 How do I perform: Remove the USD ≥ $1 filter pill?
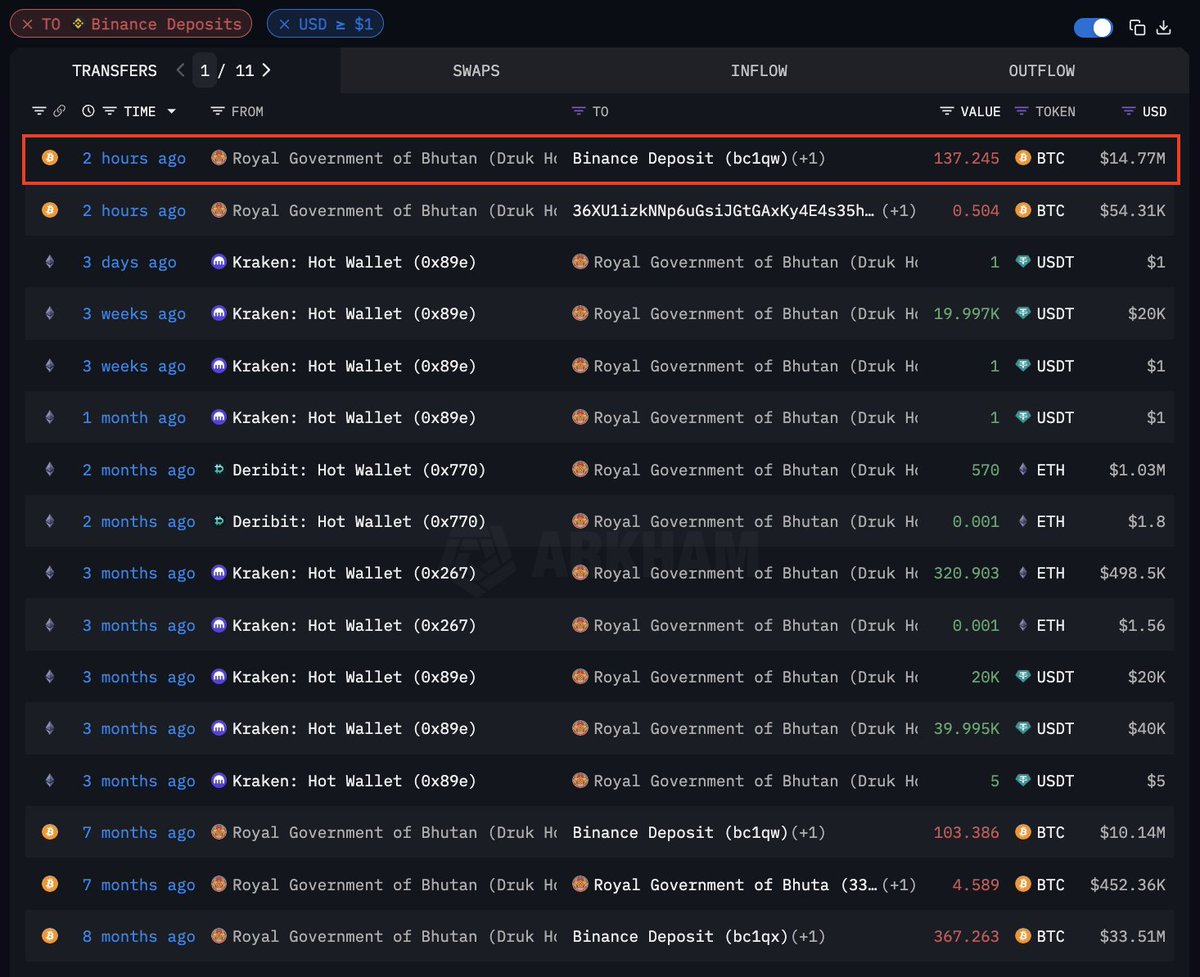coord(286,23)
